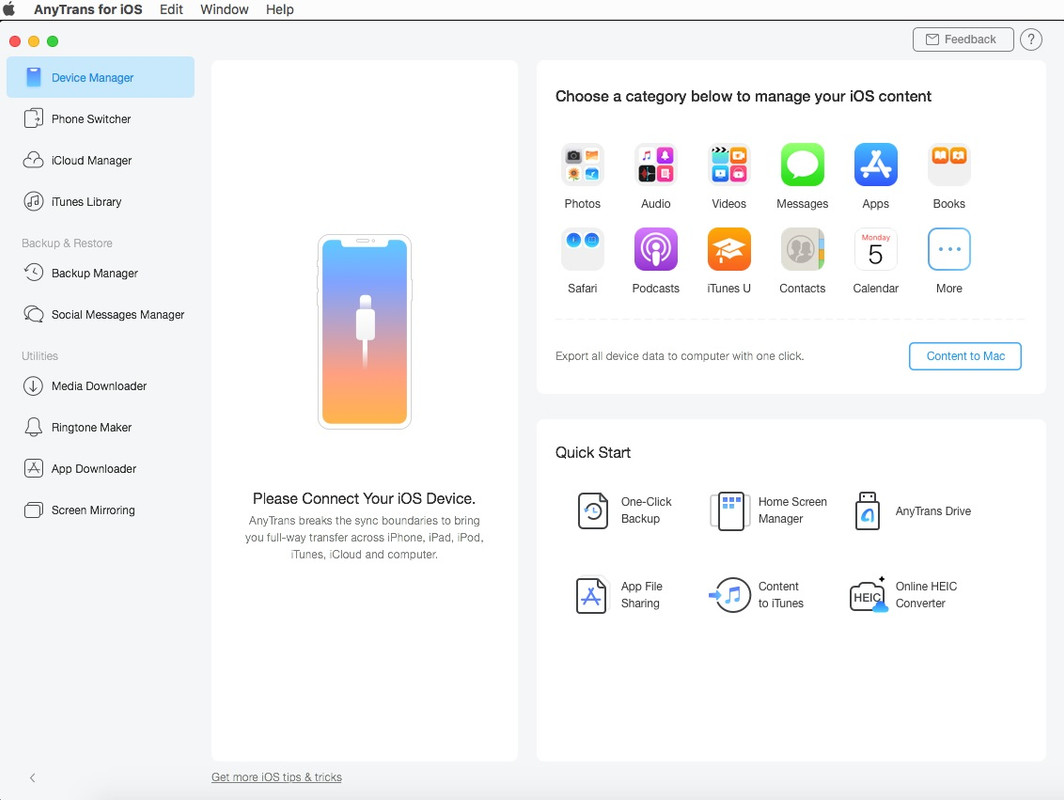Open the Apple menu
The height and width of the screenshot is (800, 1064).
(10, 9)
